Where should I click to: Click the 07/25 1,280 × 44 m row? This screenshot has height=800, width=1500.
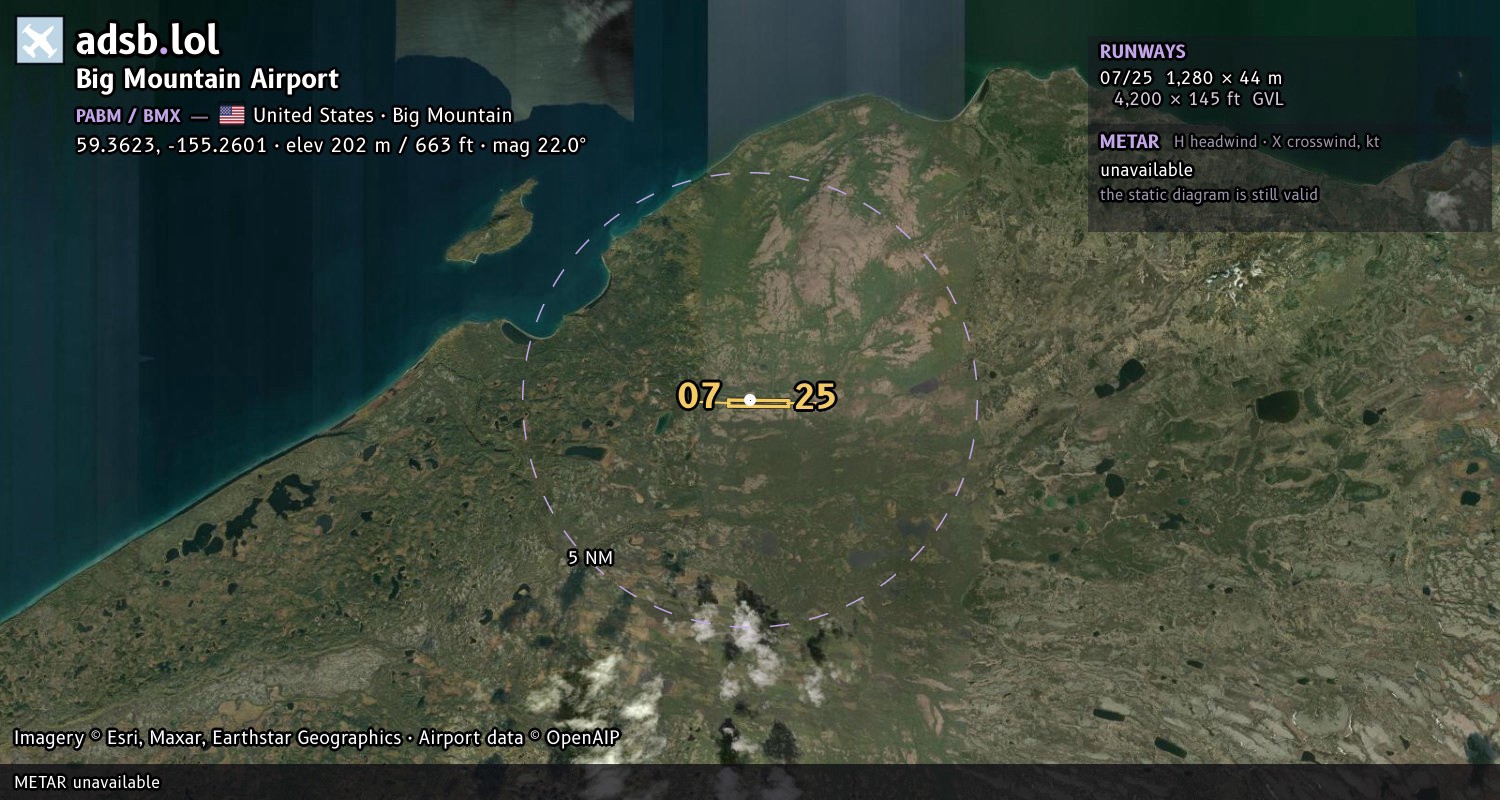tap(1190, 77)
